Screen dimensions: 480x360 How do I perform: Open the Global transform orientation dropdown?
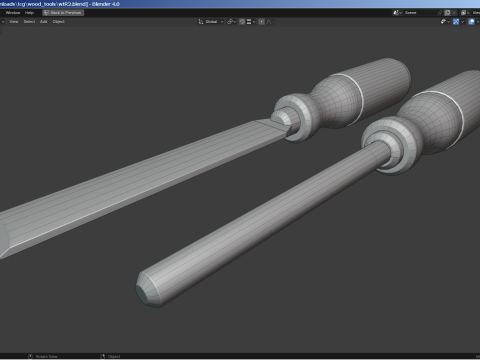coord(211,22)
